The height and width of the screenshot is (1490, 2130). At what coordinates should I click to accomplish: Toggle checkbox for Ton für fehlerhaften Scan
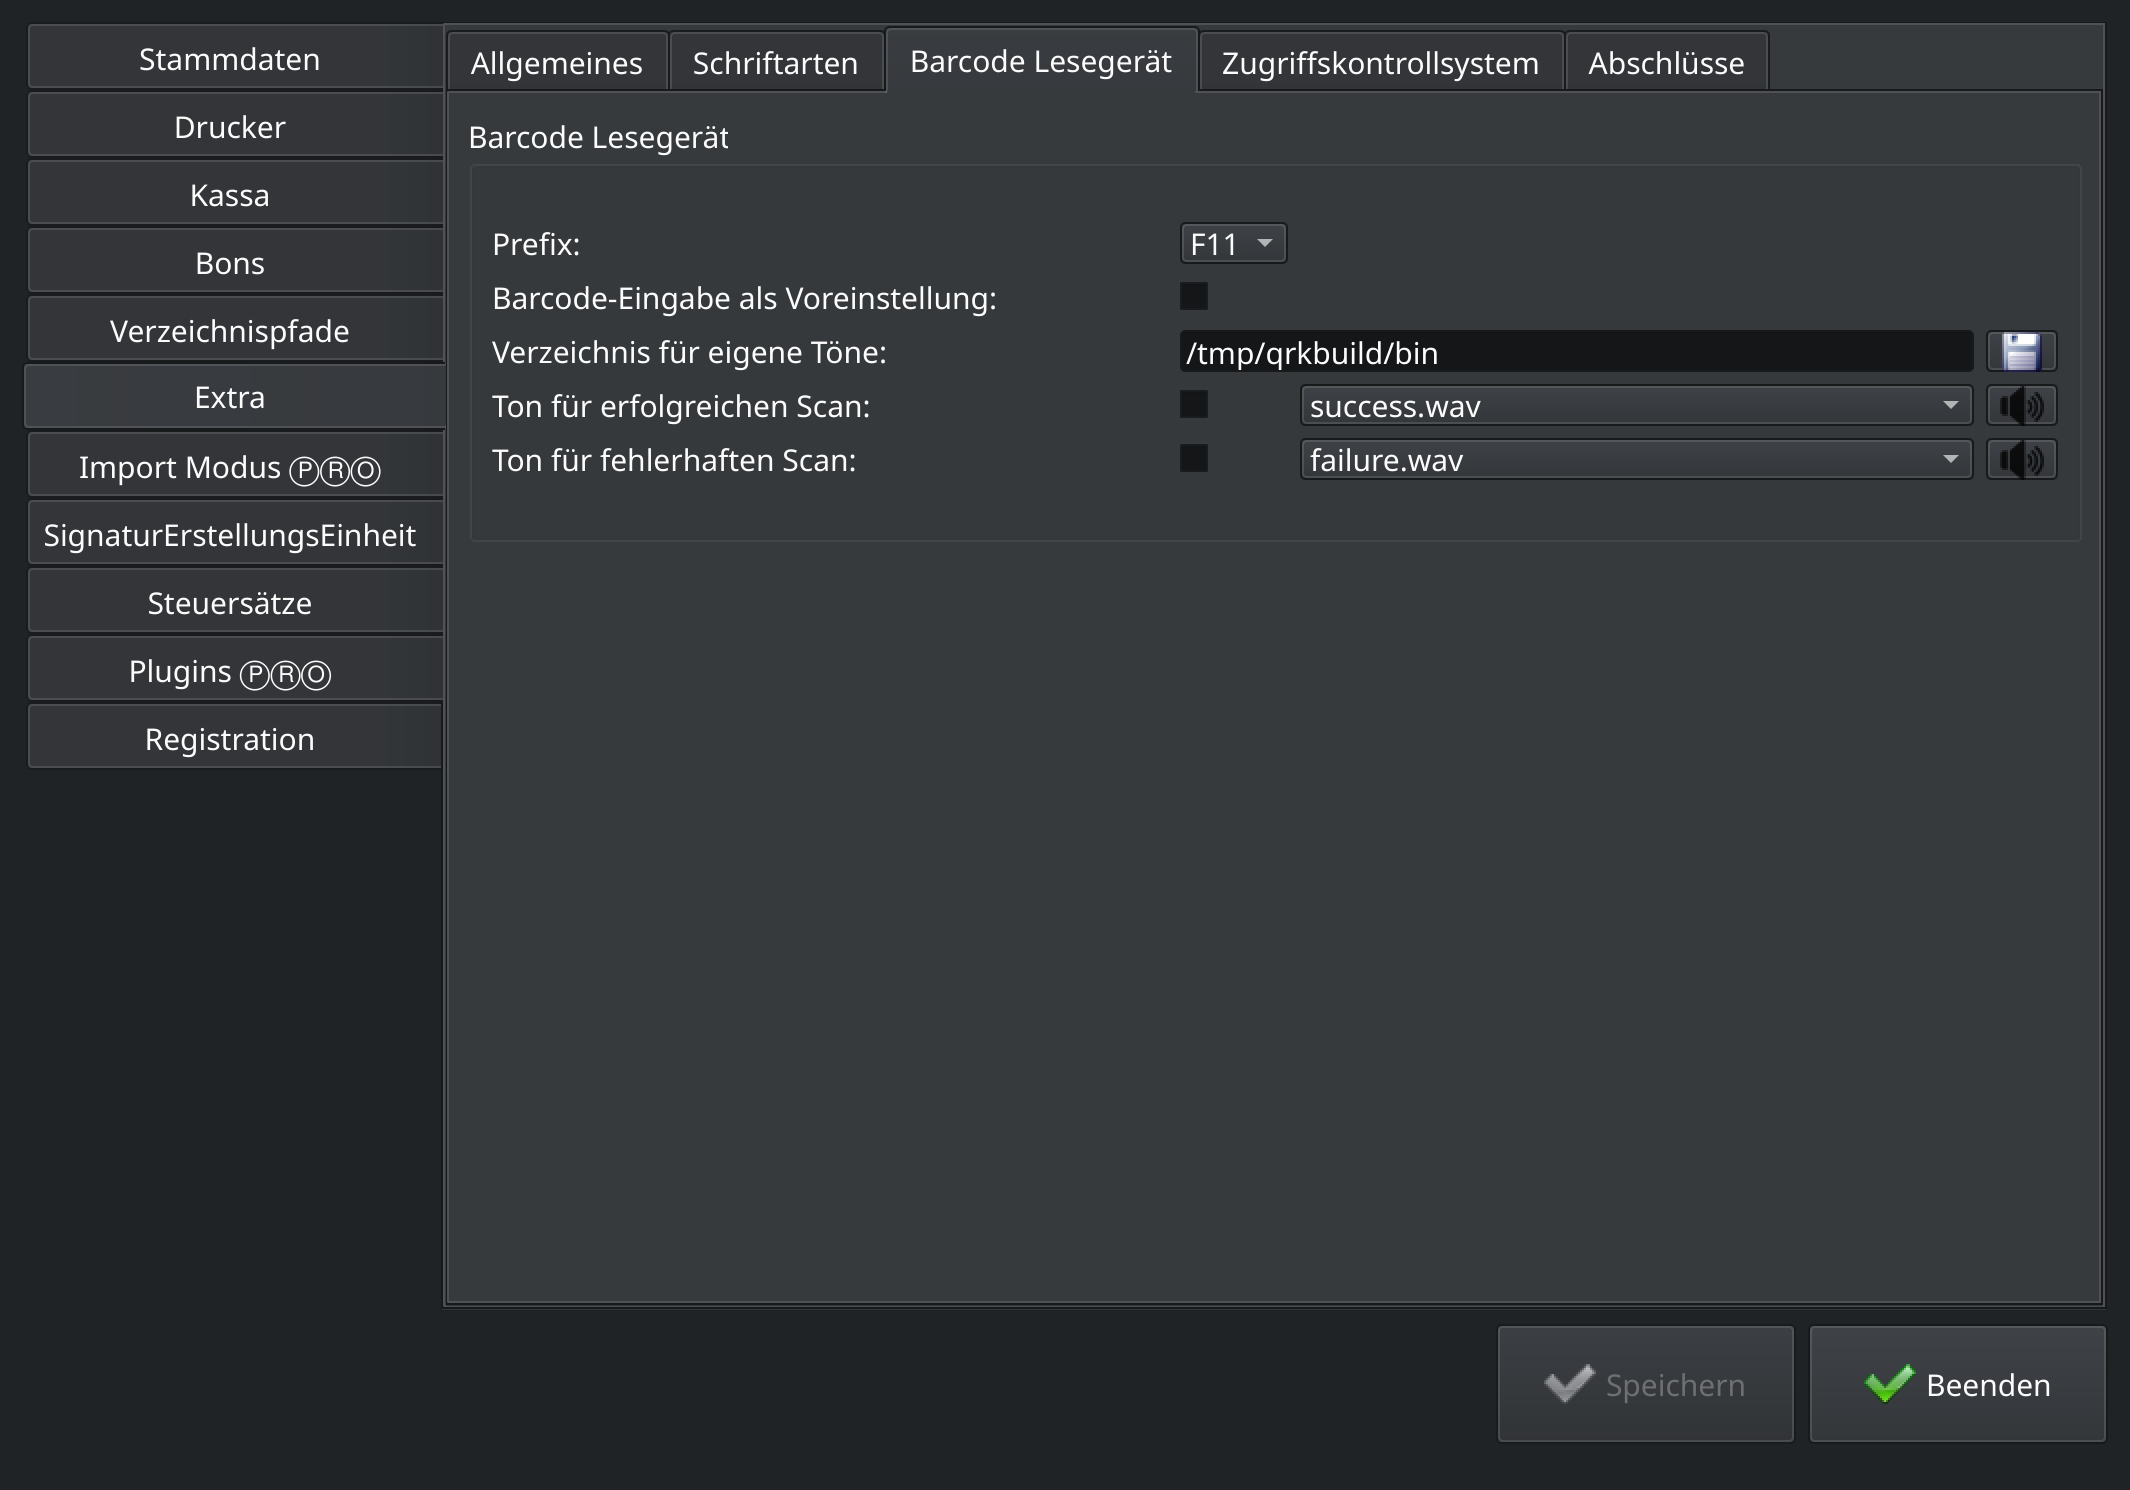1194,459
